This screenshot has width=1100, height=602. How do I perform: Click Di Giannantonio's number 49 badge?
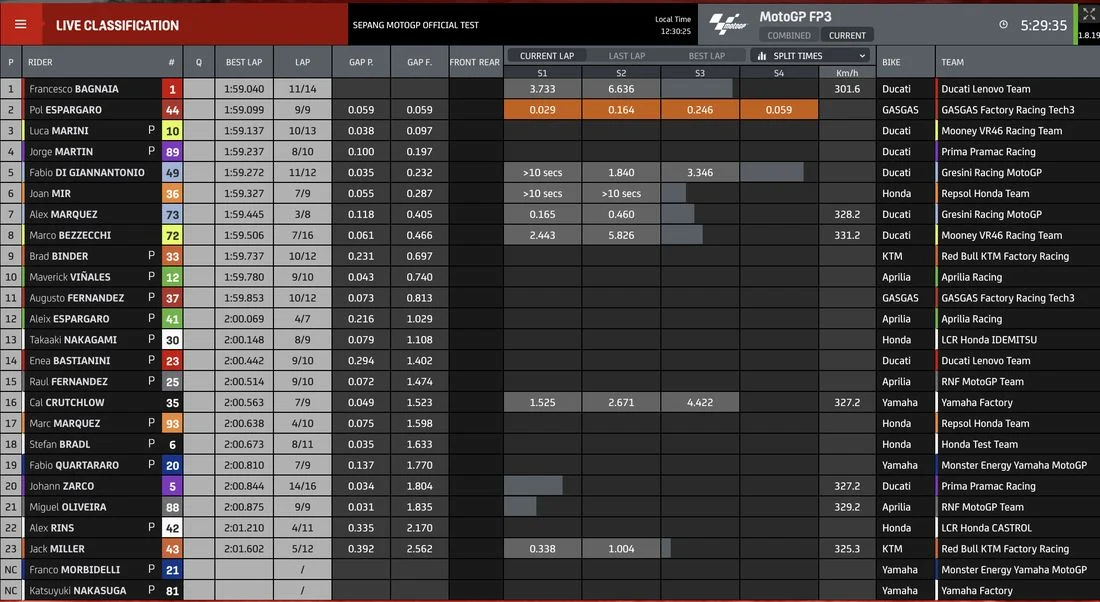(x=172, y=173)
